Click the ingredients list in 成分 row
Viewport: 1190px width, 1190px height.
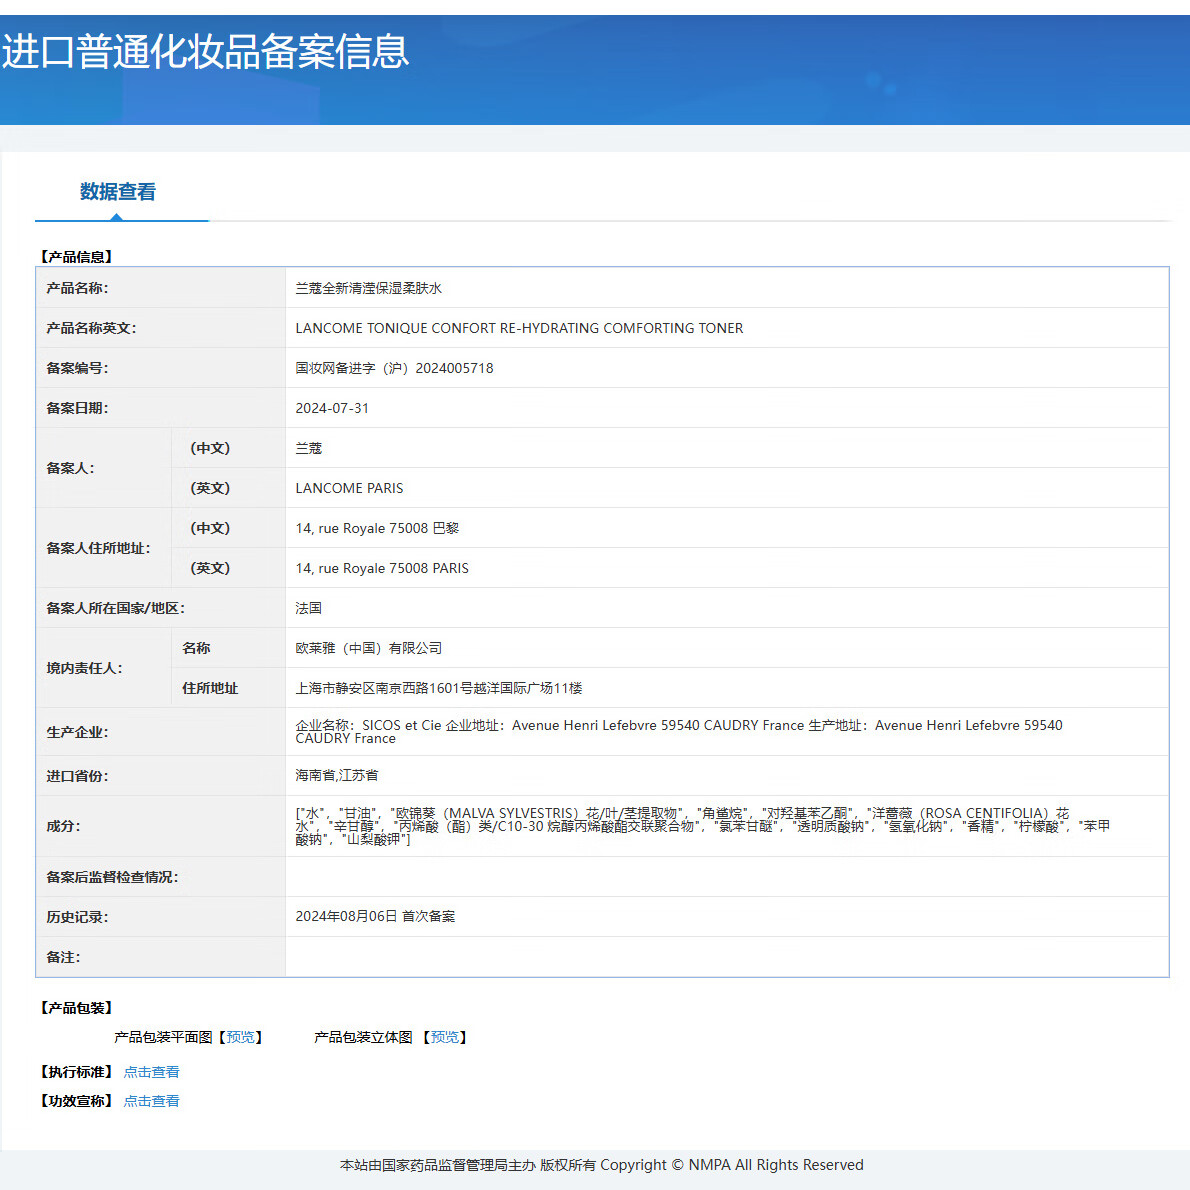click(700, 826)
